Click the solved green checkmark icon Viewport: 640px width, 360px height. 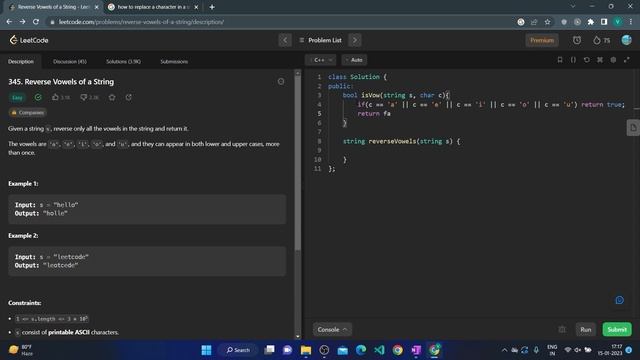38,97
